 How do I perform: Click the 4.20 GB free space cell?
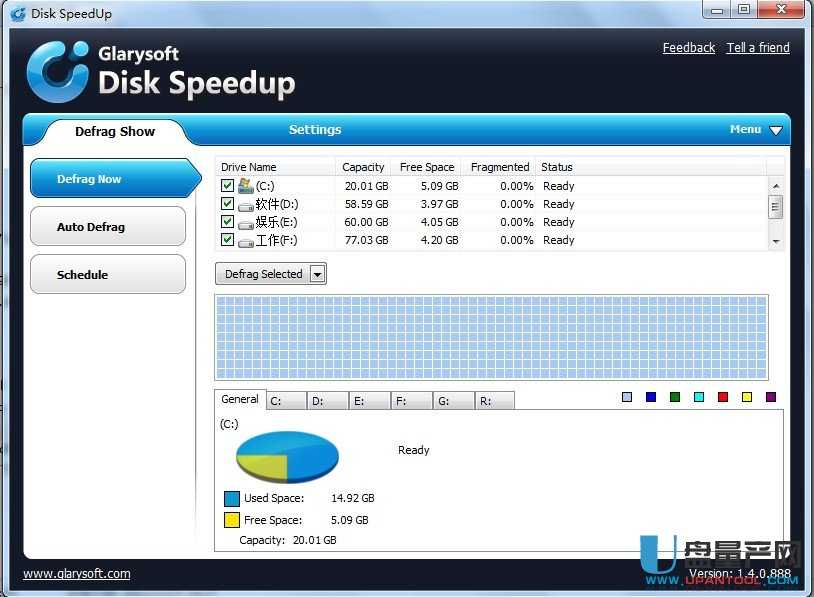tap(439, 240)
